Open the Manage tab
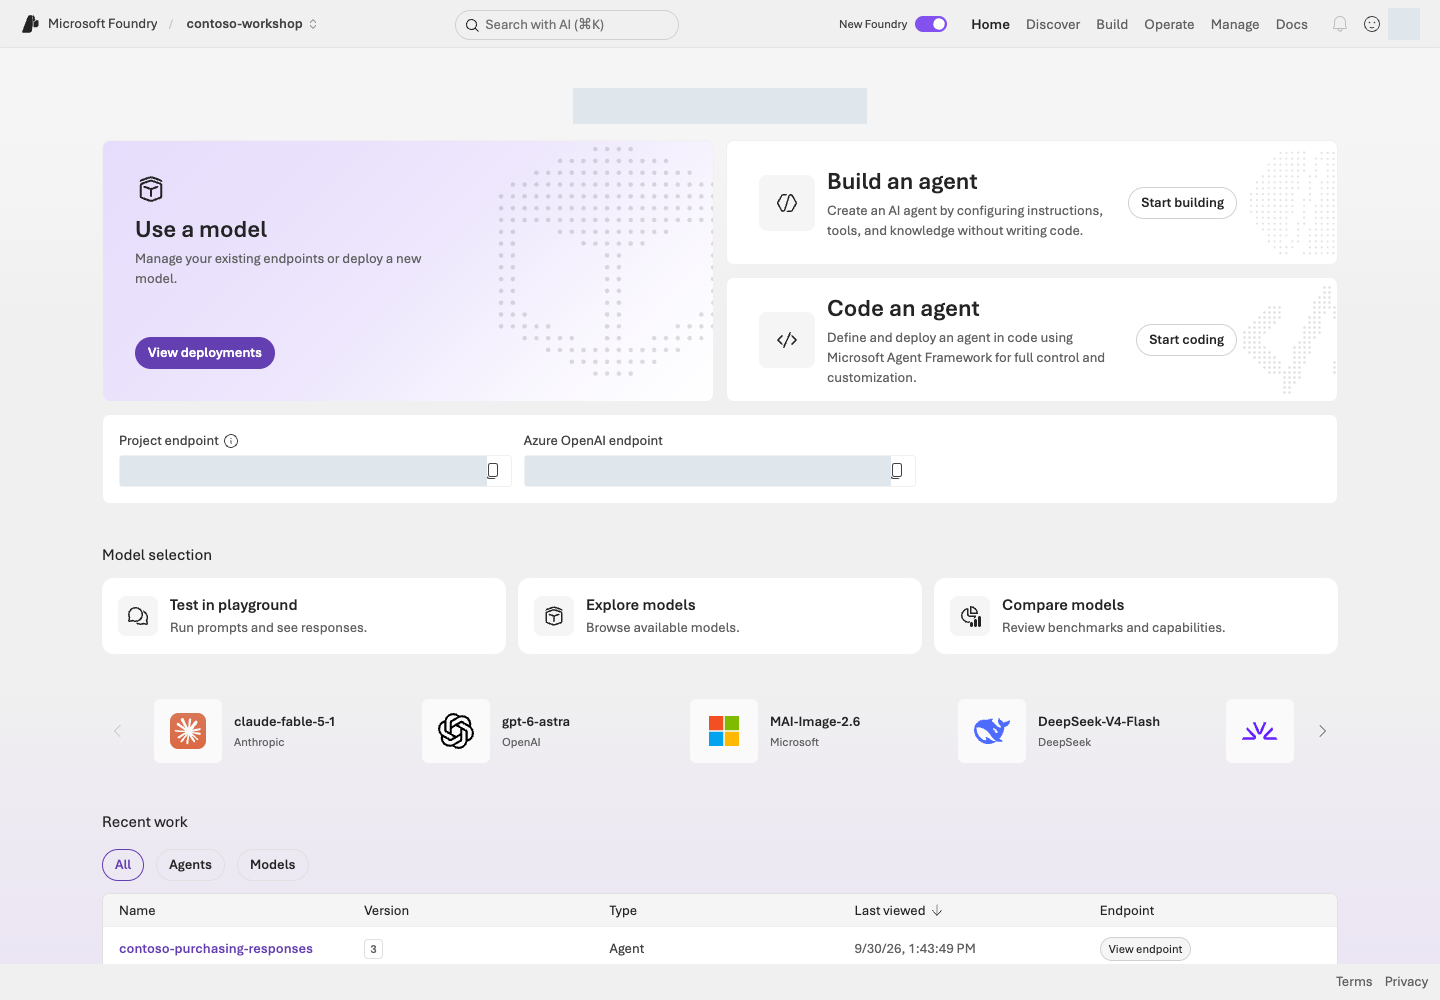The height and width of the screenshot is (1000, 1440). click(1235, 24)
